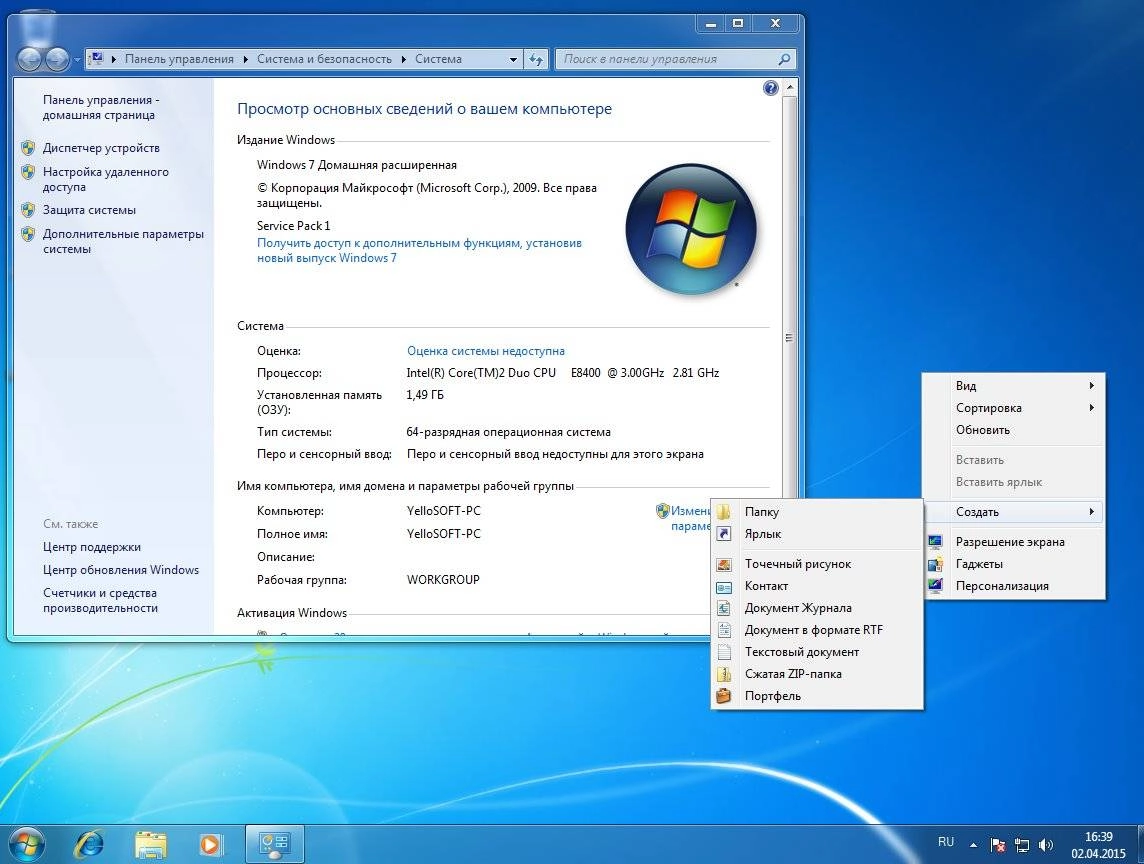The height and width of the screenshot is (864, 1144).
Task: Click the scrollbar up arrow
Action: [789, 88]
